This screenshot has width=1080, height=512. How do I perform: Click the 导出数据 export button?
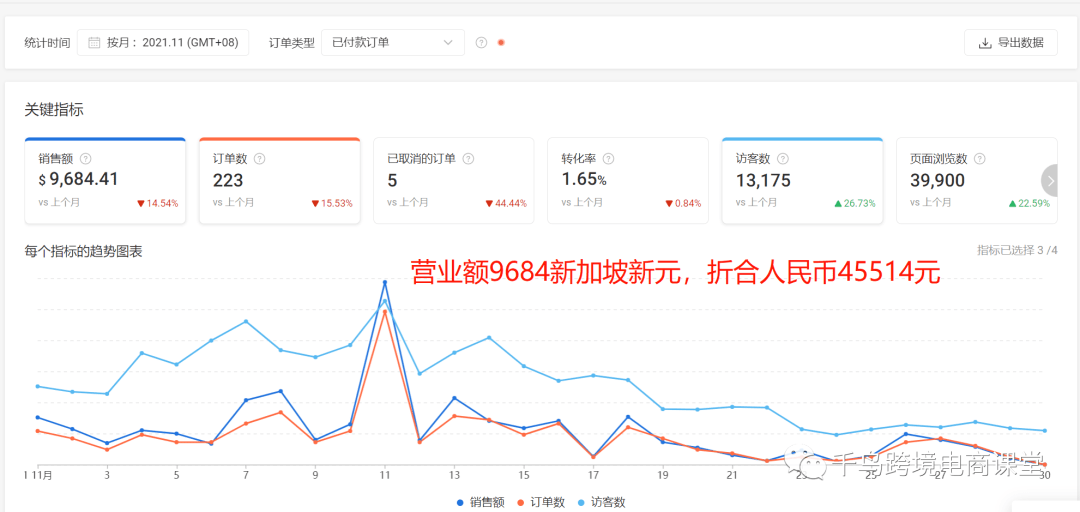tap(1010, 43)
